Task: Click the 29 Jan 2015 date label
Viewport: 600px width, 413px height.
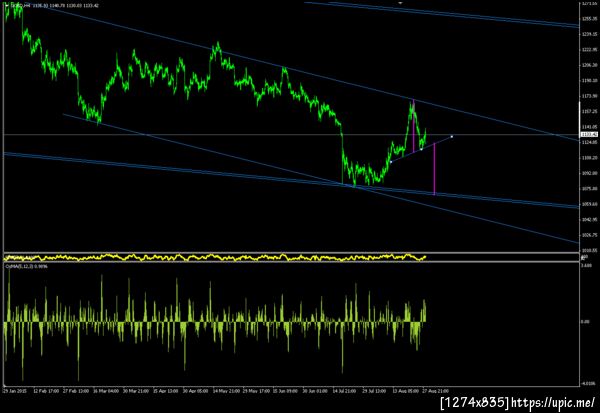Action: click(15, 391)
